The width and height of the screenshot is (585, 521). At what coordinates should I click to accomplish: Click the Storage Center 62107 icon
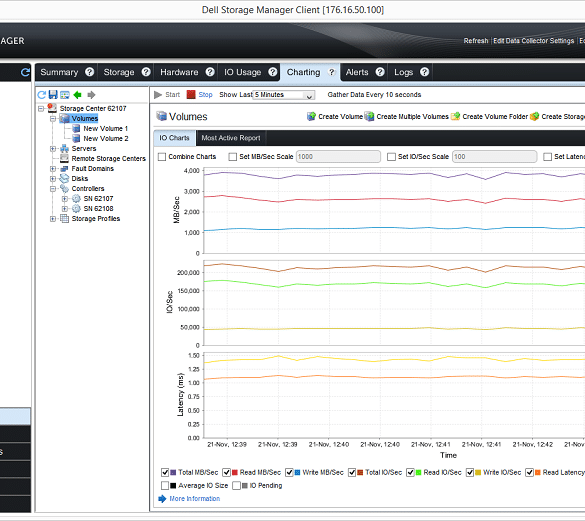click(x=52, y=108)
